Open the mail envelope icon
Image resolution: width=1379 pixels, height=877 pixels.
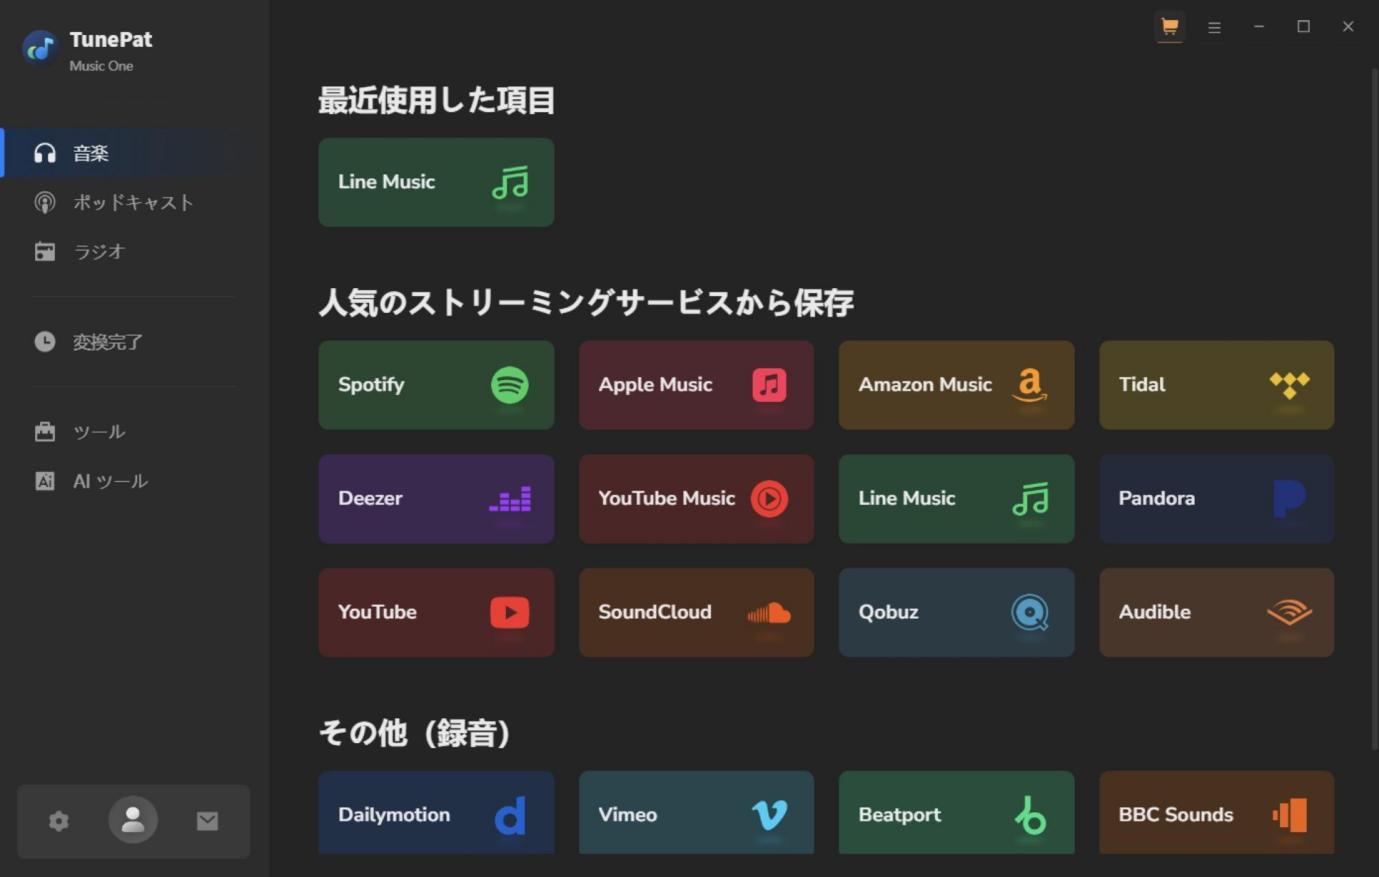207,821
